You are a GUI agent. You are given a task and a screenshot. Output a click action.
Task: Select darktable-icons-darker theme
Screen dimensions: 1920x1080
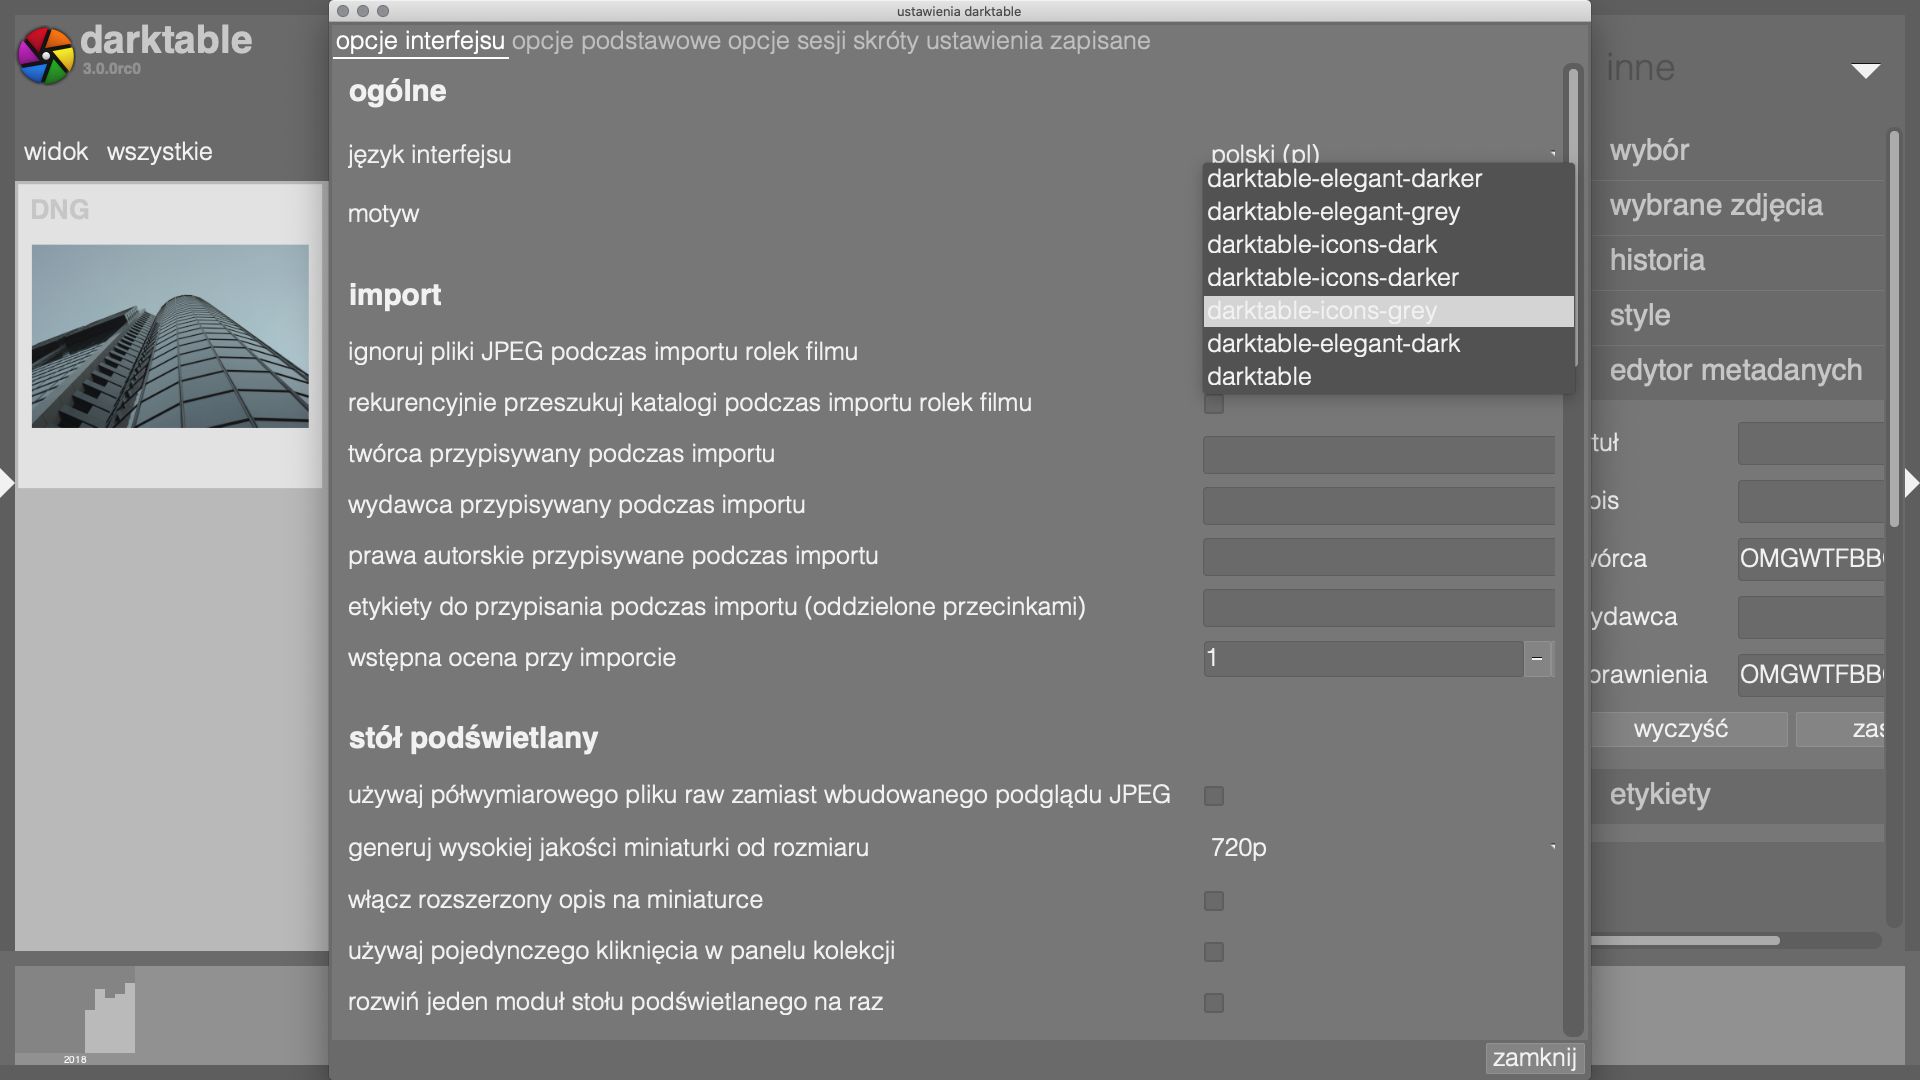[1388, 278]
